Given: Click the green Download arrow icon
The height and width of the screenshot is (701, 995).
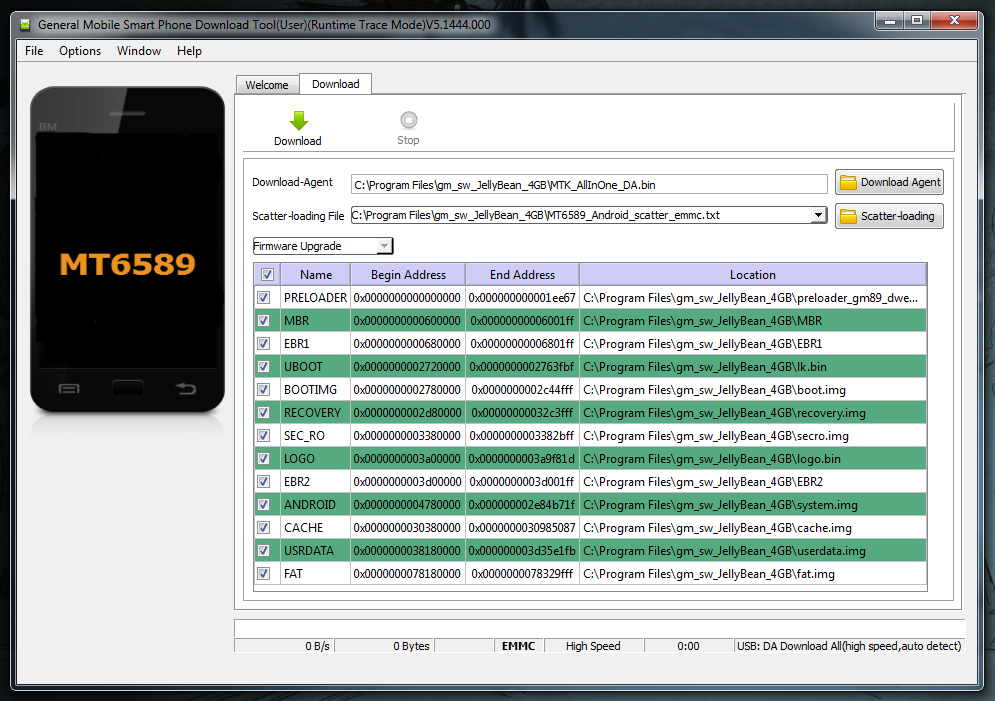Looking at the screenshot, I should pos(298,120).
